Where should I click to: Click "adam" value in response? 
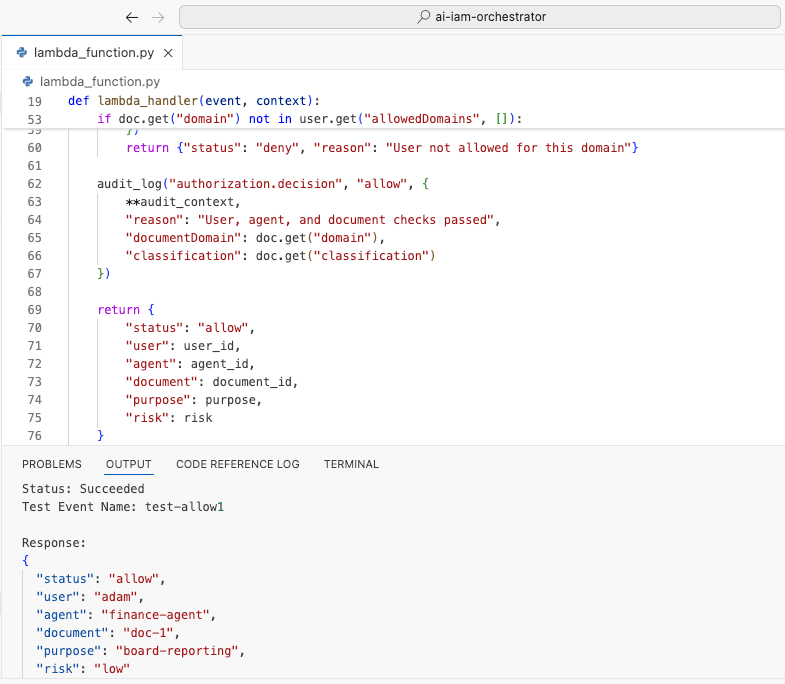click(x=116, y=597)
